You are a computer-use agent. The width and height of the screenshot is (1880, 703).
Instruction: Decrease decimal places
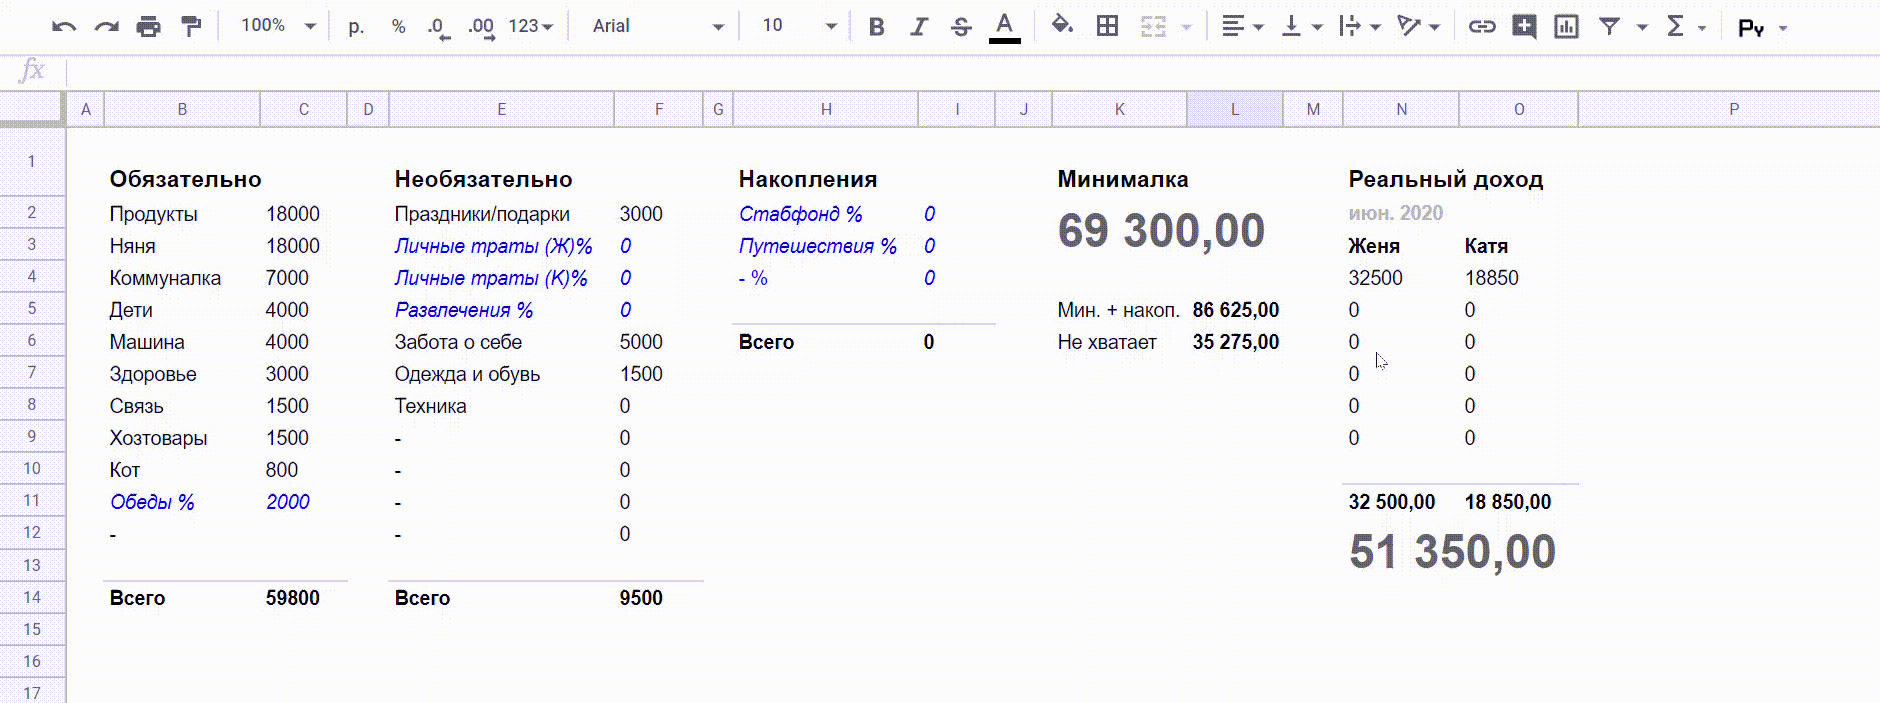click(x=437, y=27)
